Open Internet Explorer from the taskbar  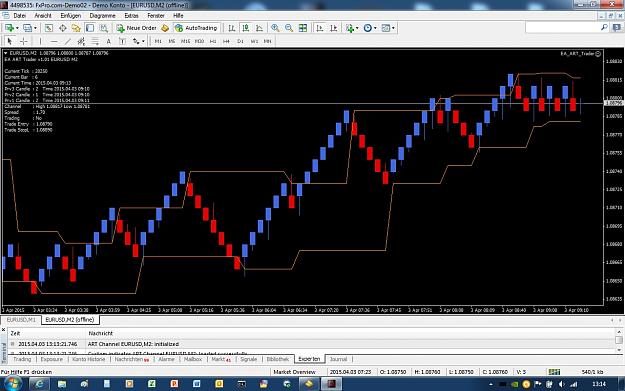coord(39,384)
